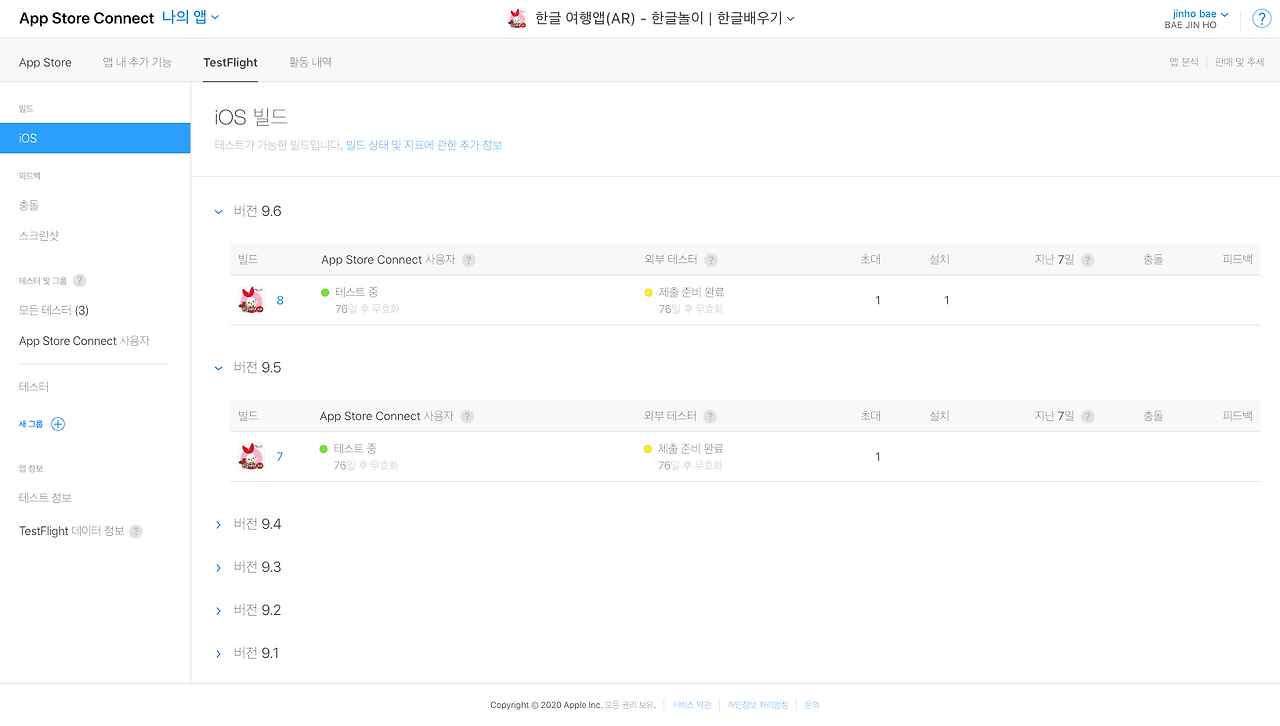This screenshot has width=1280, height=726.
Task: Open the 개인정보 처리방침 footer link
Action: click(758, 705)
